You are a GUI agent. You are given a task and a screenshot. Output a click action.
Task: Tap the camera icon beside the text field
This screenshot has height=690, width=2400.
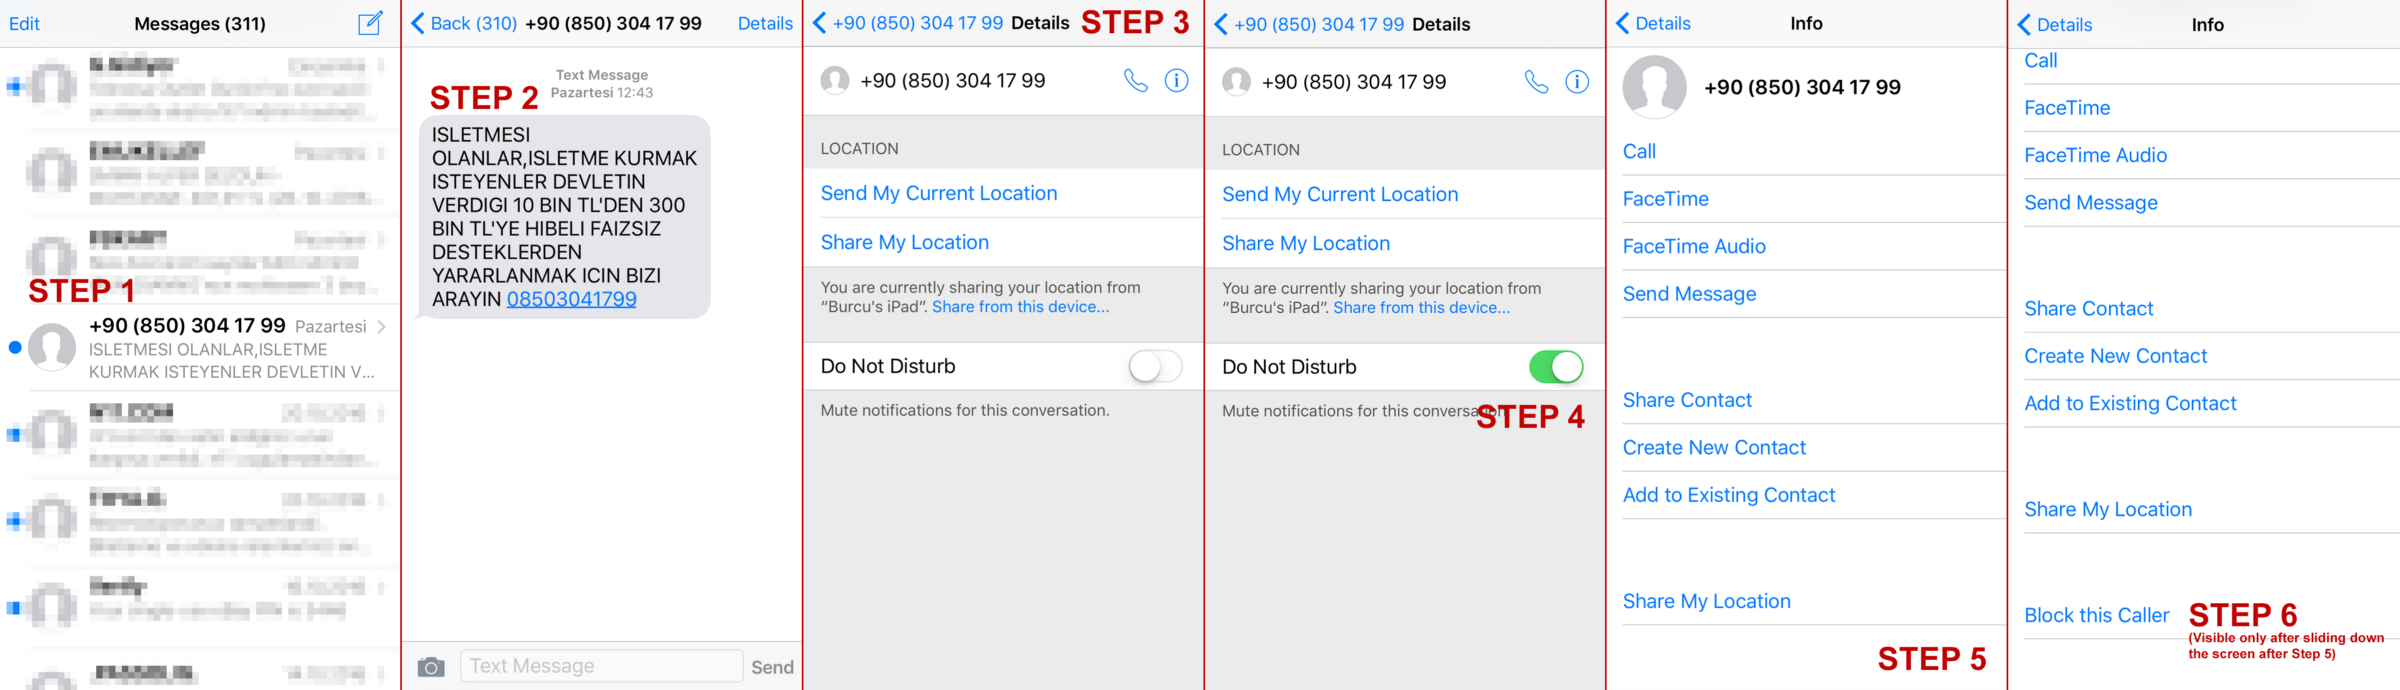pos(431,667)
